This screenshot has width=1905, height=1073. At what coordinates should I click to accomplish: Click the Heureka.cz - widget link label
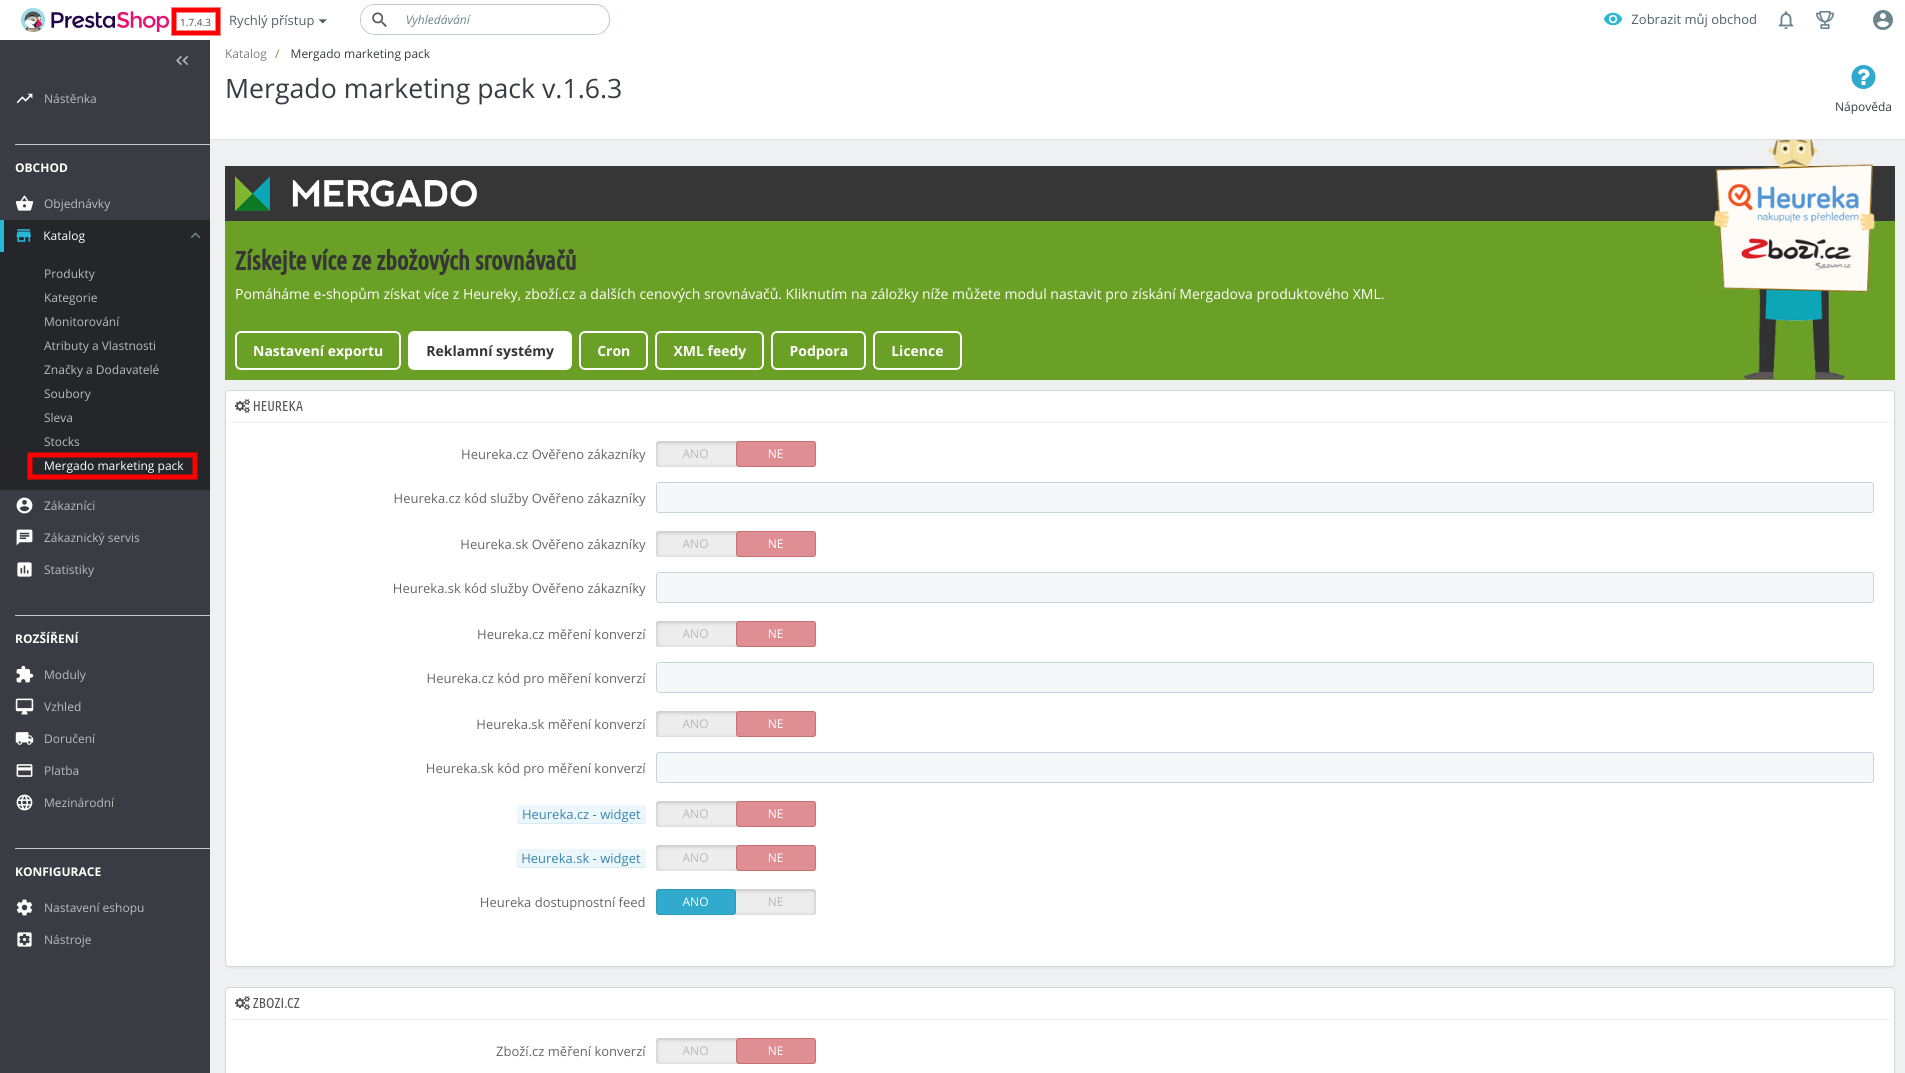click(581, 815)
